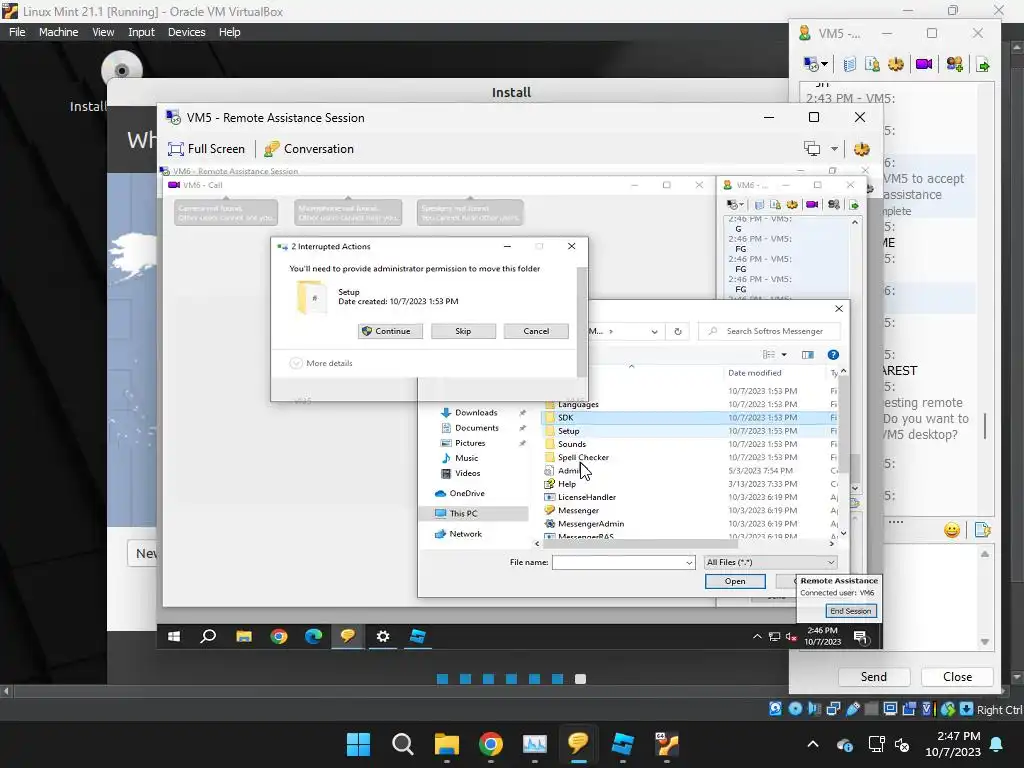This screenshot has height=768, width=1024.
Task: Click End Session in Remote Assistance popup
Action: coord(850,611)
